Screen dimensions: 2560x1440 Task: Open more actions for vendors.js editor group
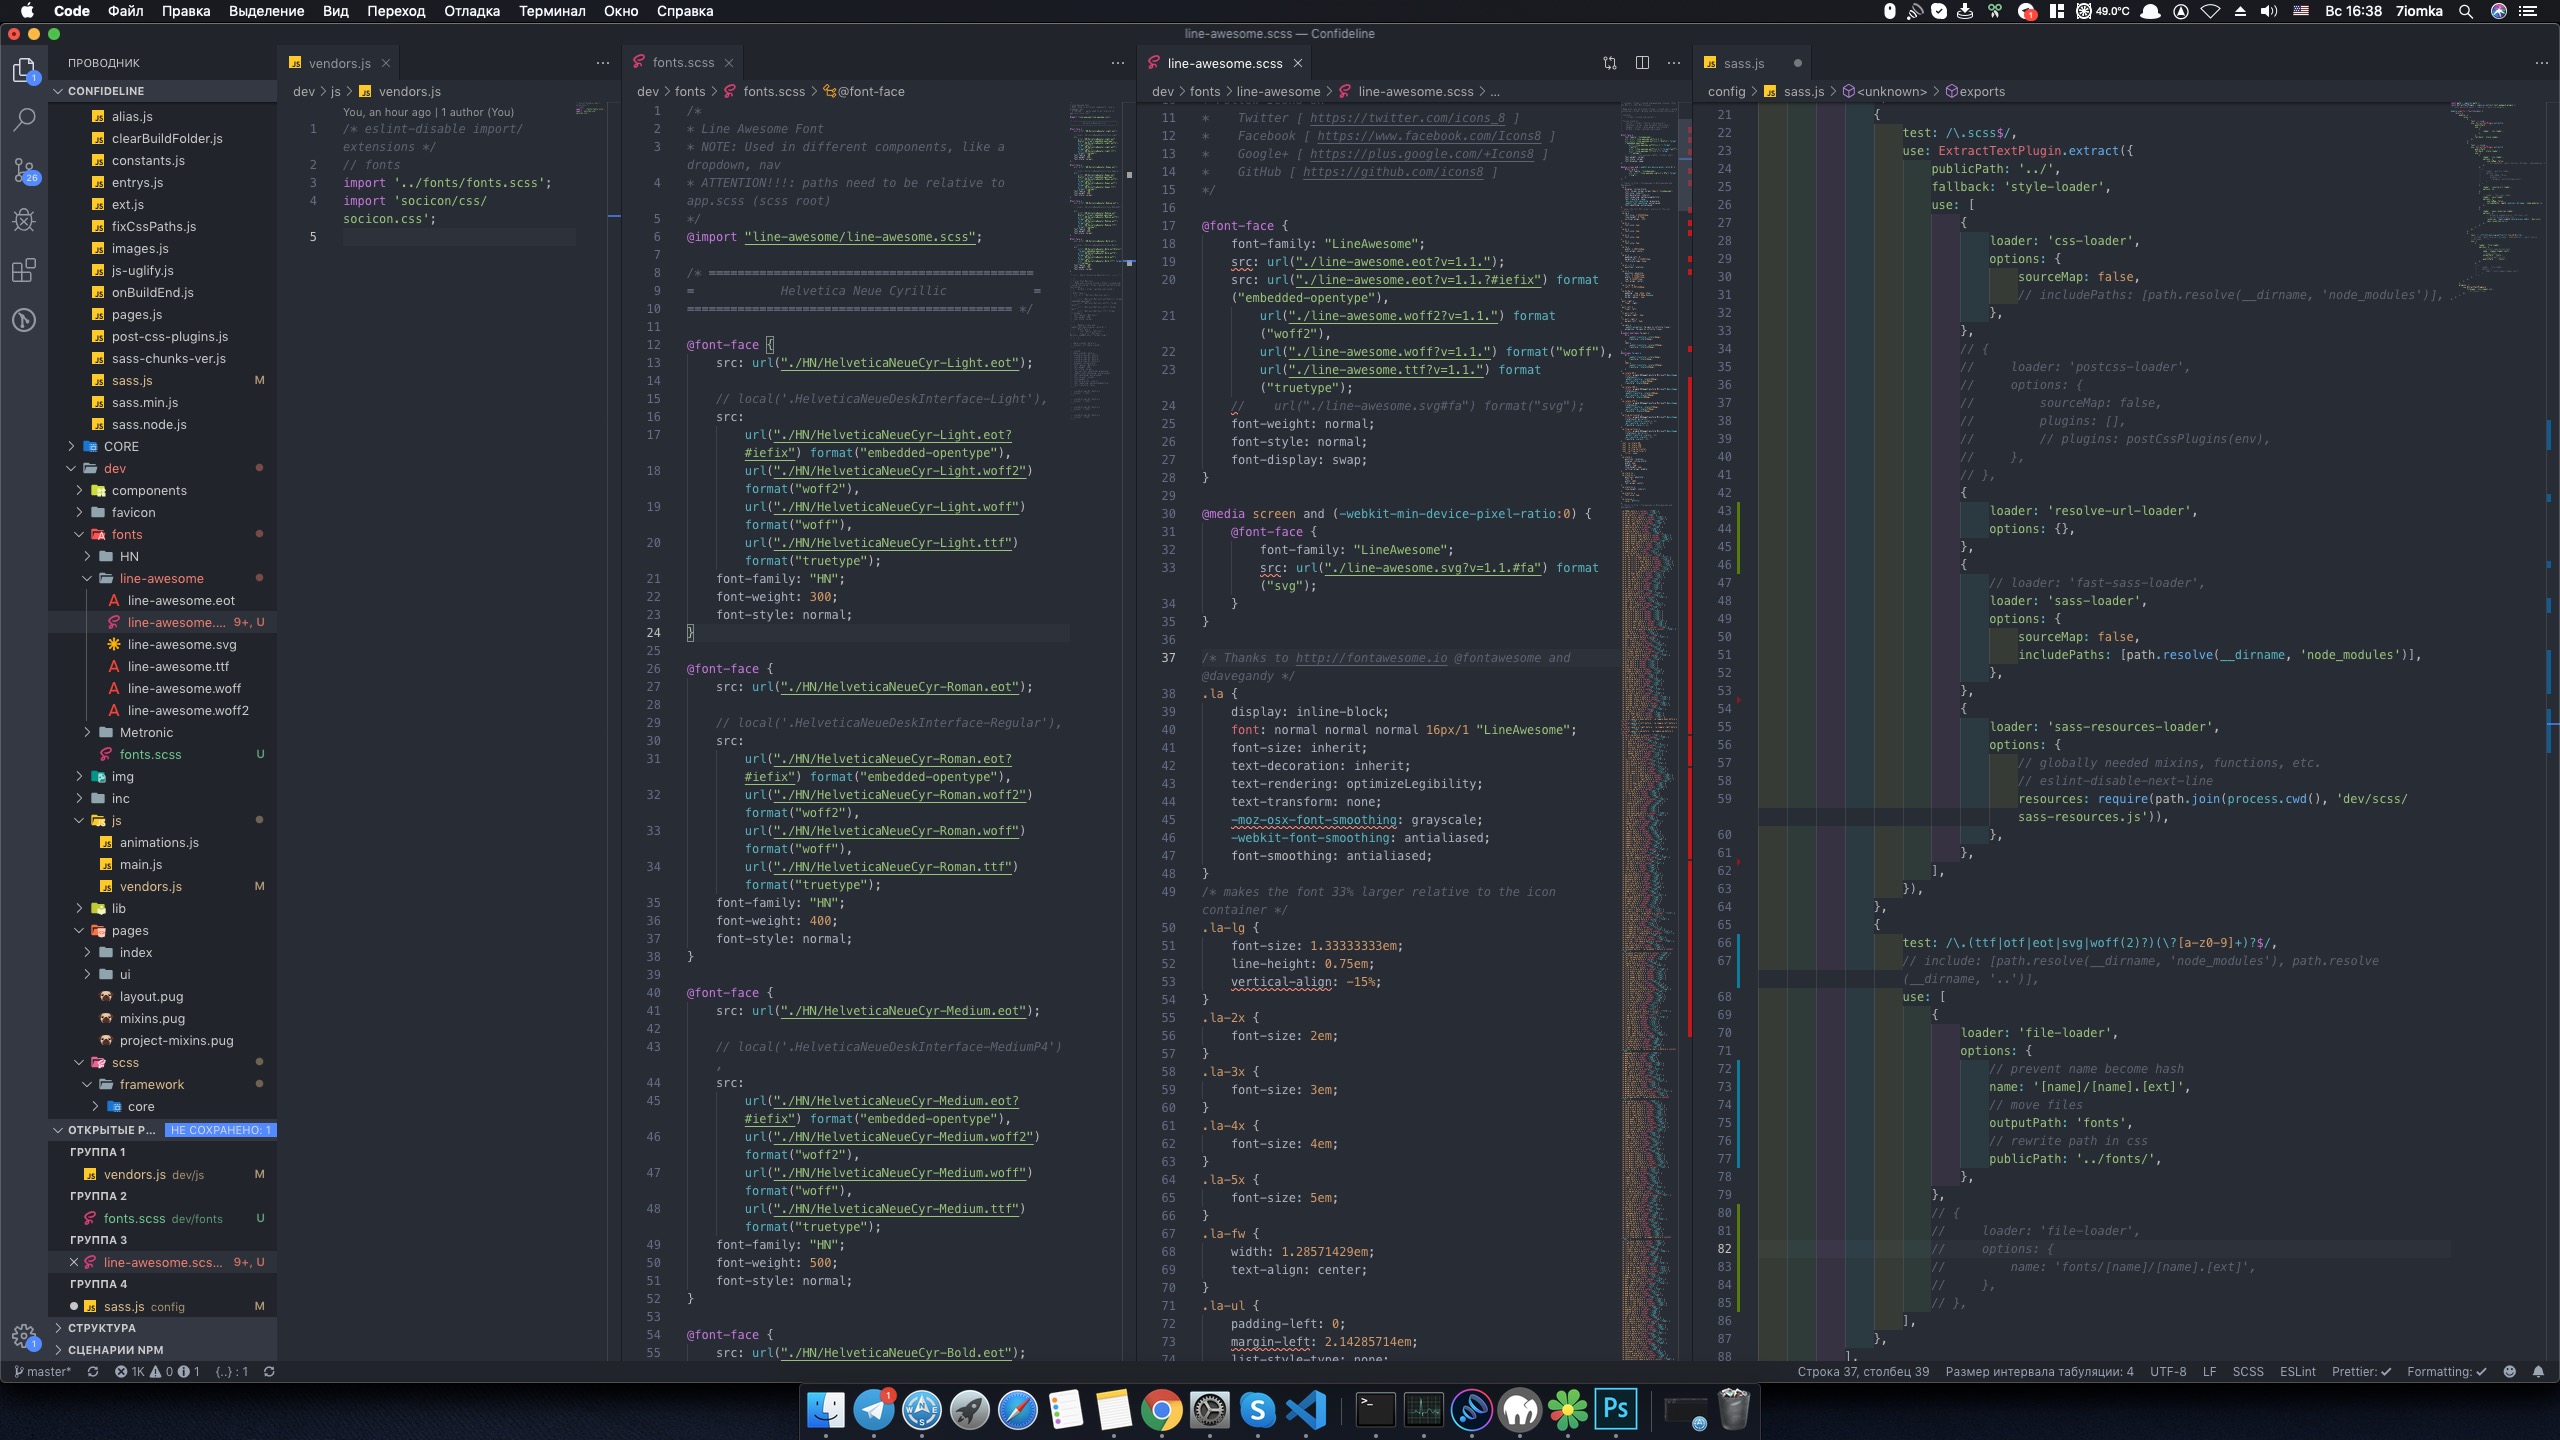(x=602, y=63)
